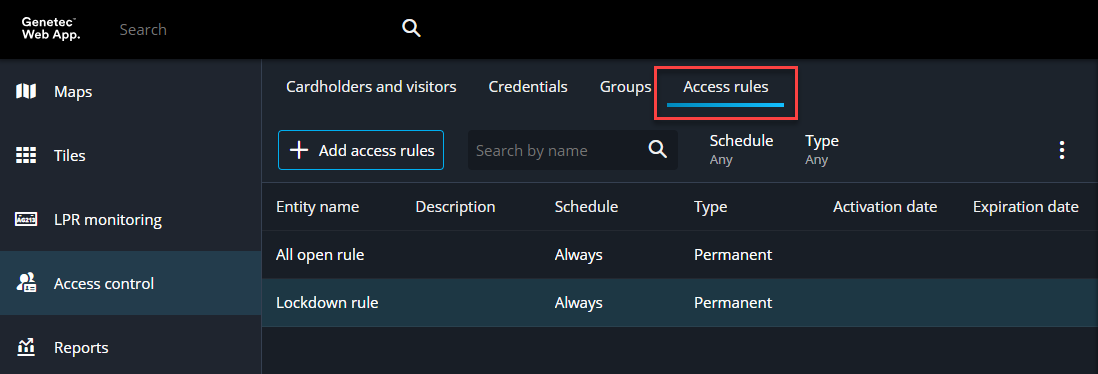Click the magnifier icon in top search bar
The image size is (1098, 374).
click(411, 29)
